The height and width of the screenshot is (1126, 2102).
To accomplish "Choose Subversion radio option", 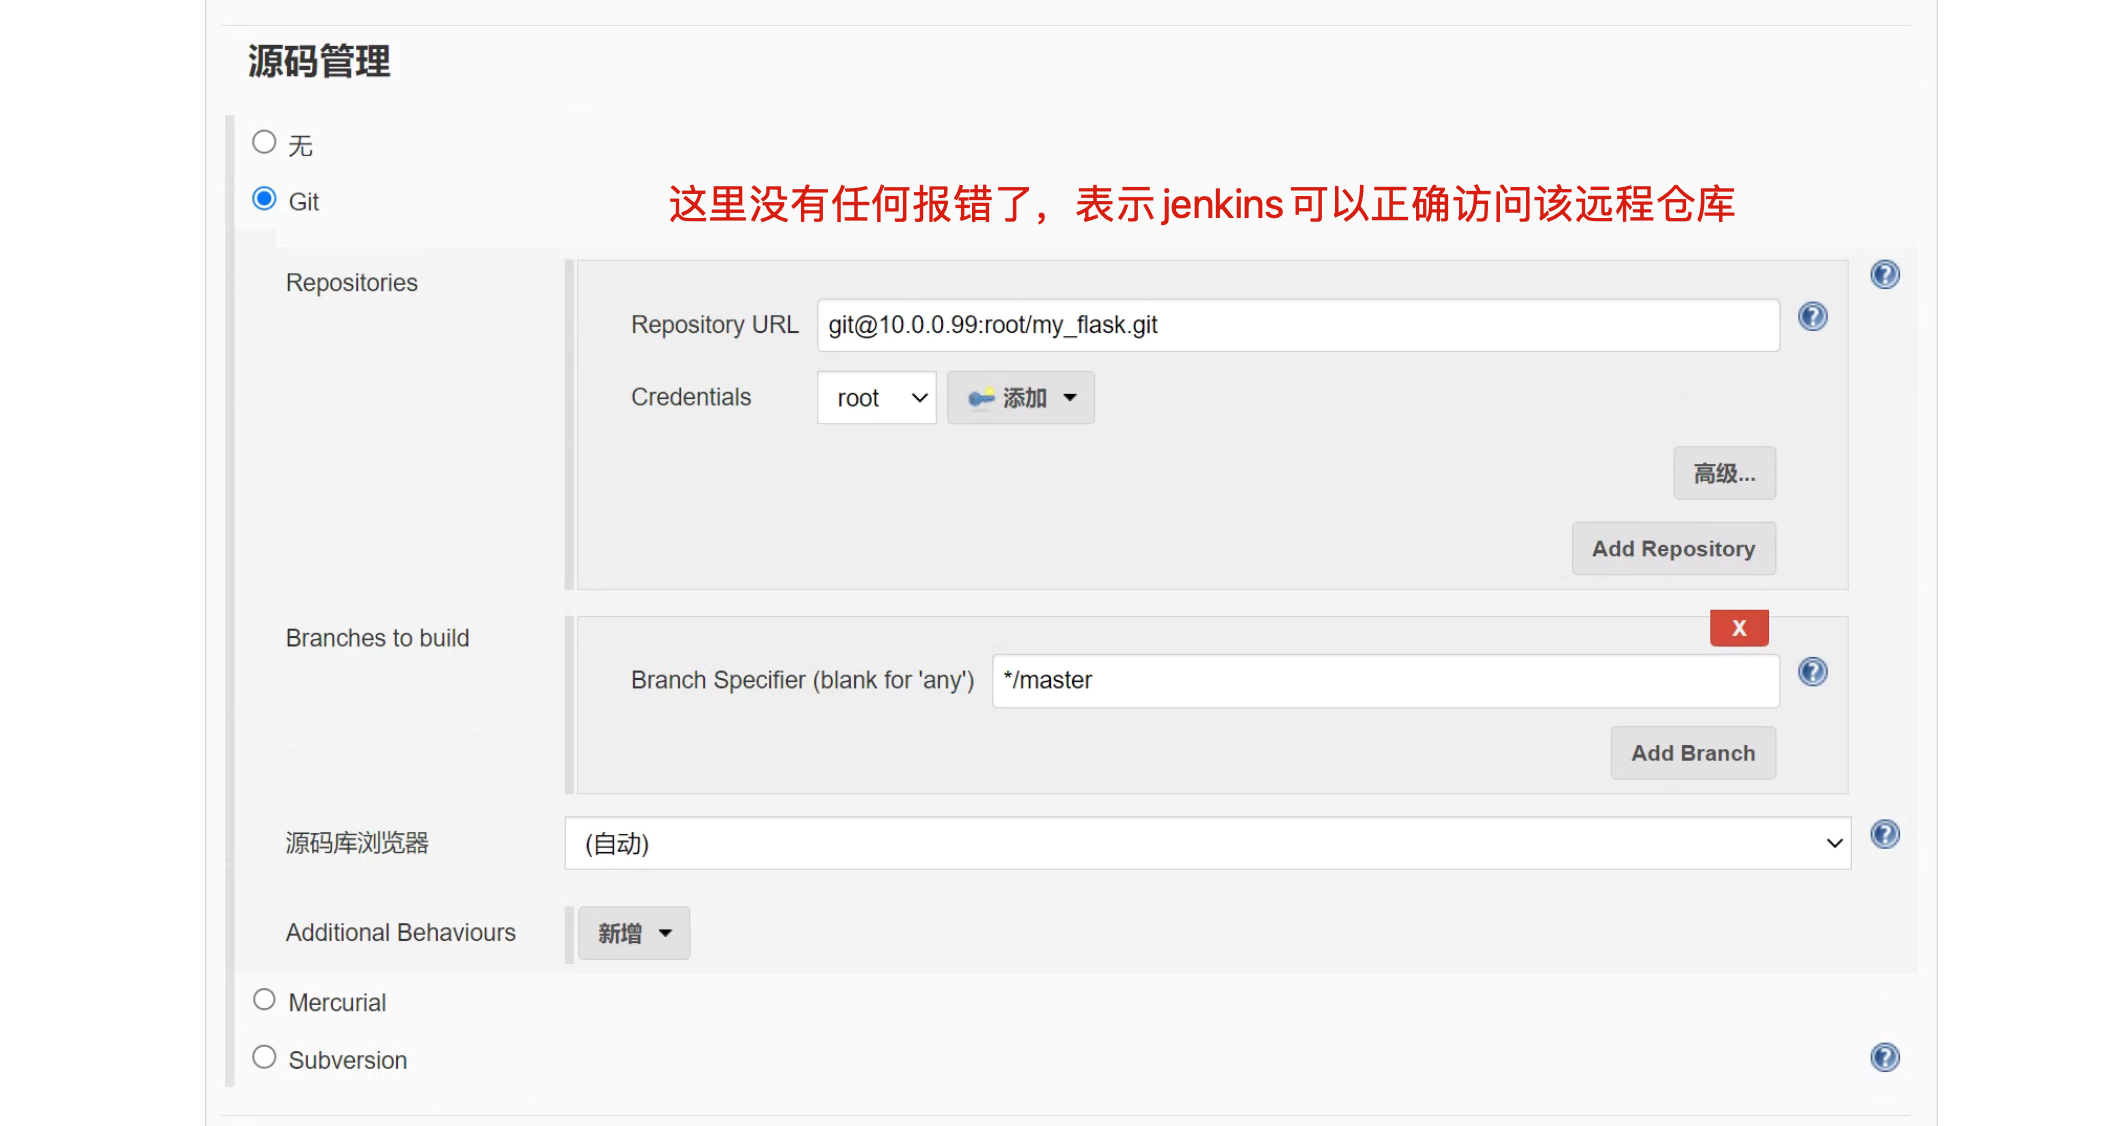I will [x=264, y=1057].
